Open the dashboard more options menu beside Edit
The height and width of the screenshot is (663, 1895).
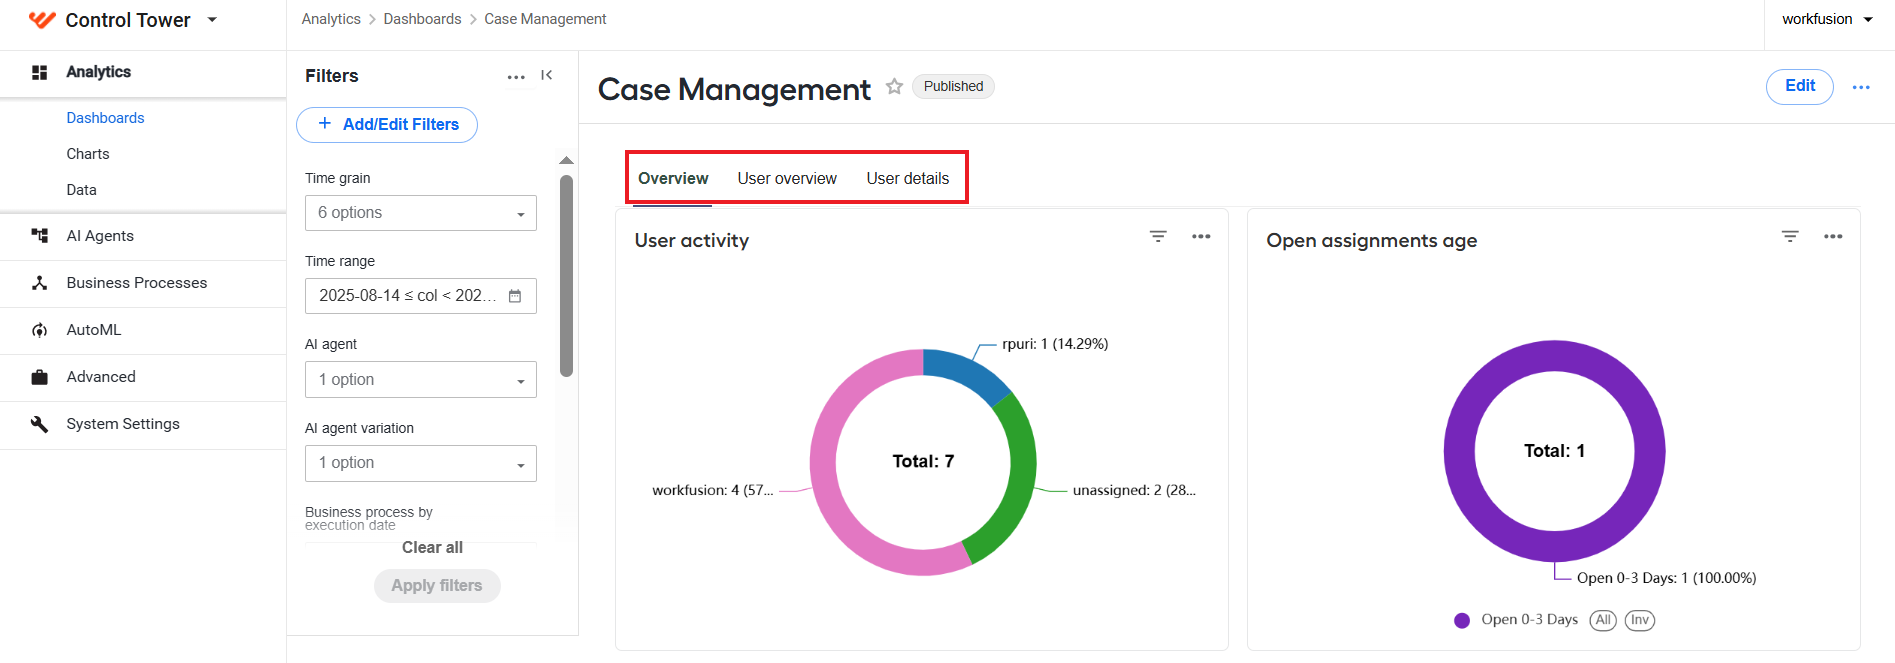pyautogui.click(x=1861, y=87)
